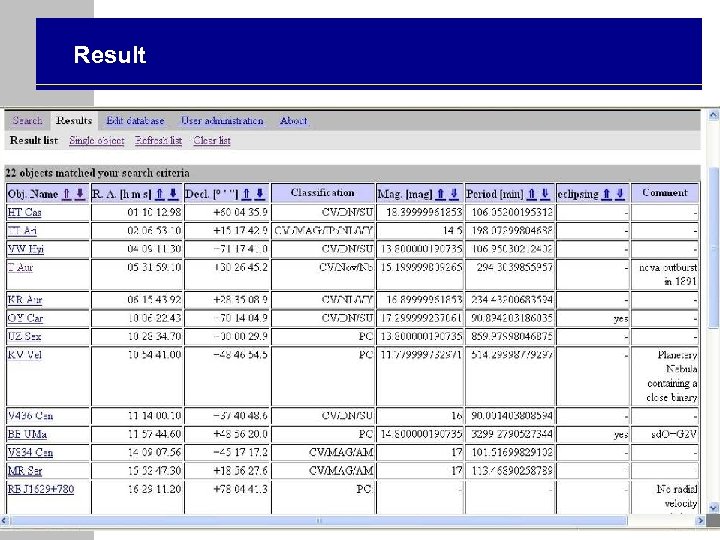The width and height of the screenshot is (720, 540).
Task: Select magnitude 16 of V436 Cen
Action: (456, 416)
